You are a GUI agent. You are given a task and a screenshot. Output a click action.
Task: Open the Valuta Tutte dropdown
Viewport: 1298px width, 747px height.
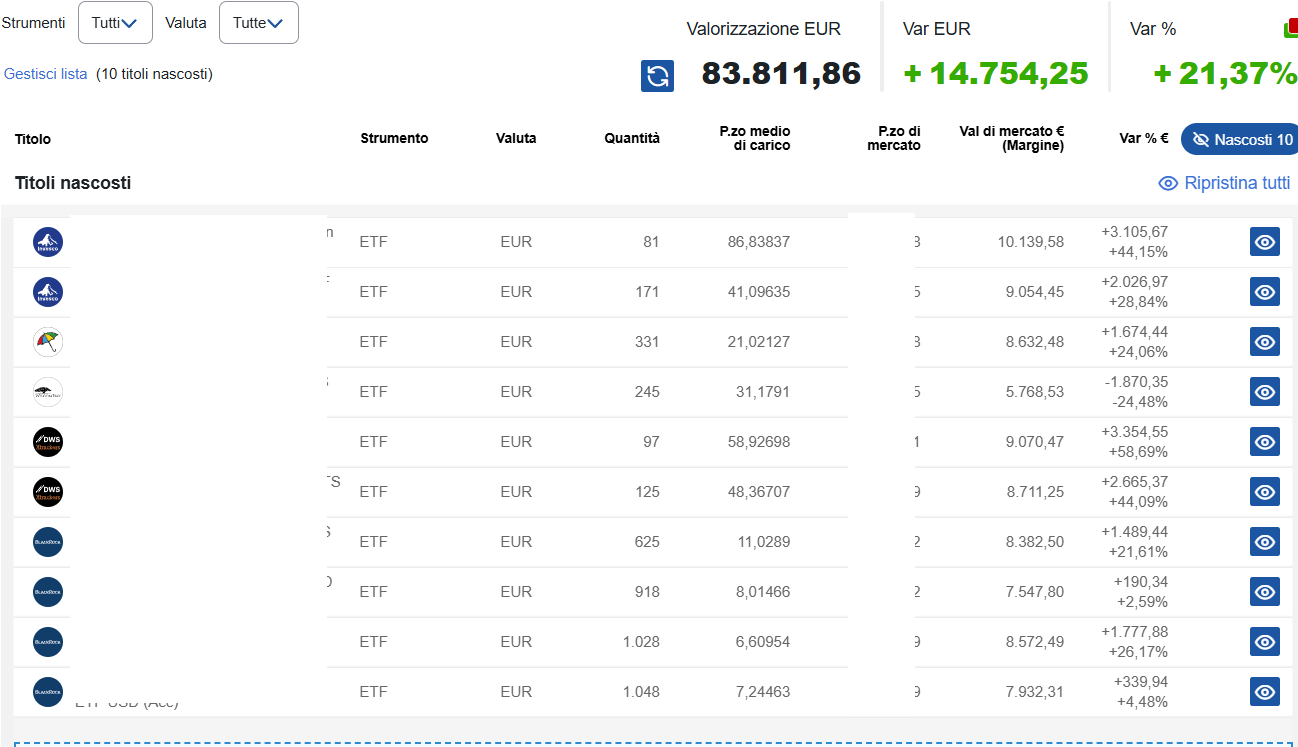coord(258,23)
